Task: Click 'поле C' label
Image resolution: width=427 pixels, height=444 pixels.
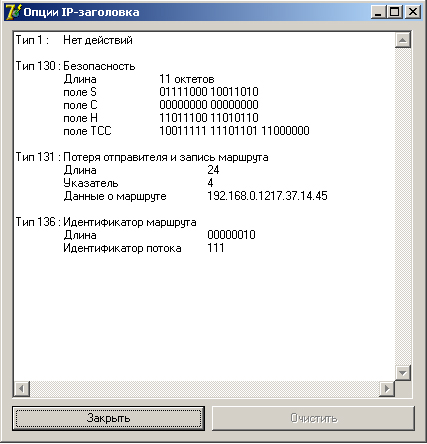Action: click(80, 105)
